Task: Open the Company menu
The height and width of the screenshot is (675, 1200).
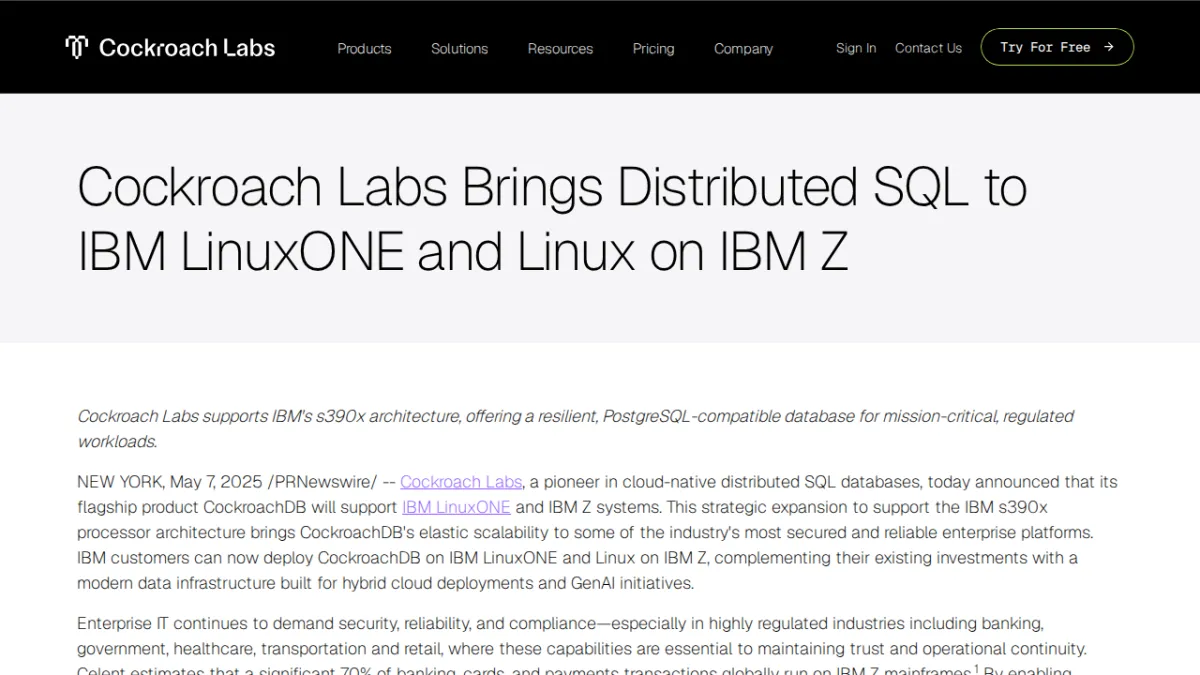Action: 743,48
